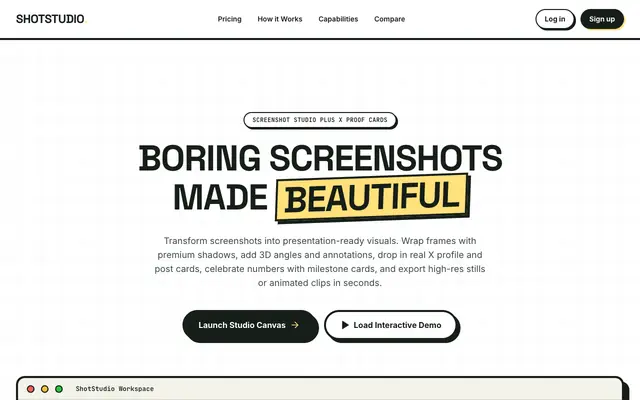Go to How it Works section
This screenshot has width=640, height=400.
click(280, 19)
